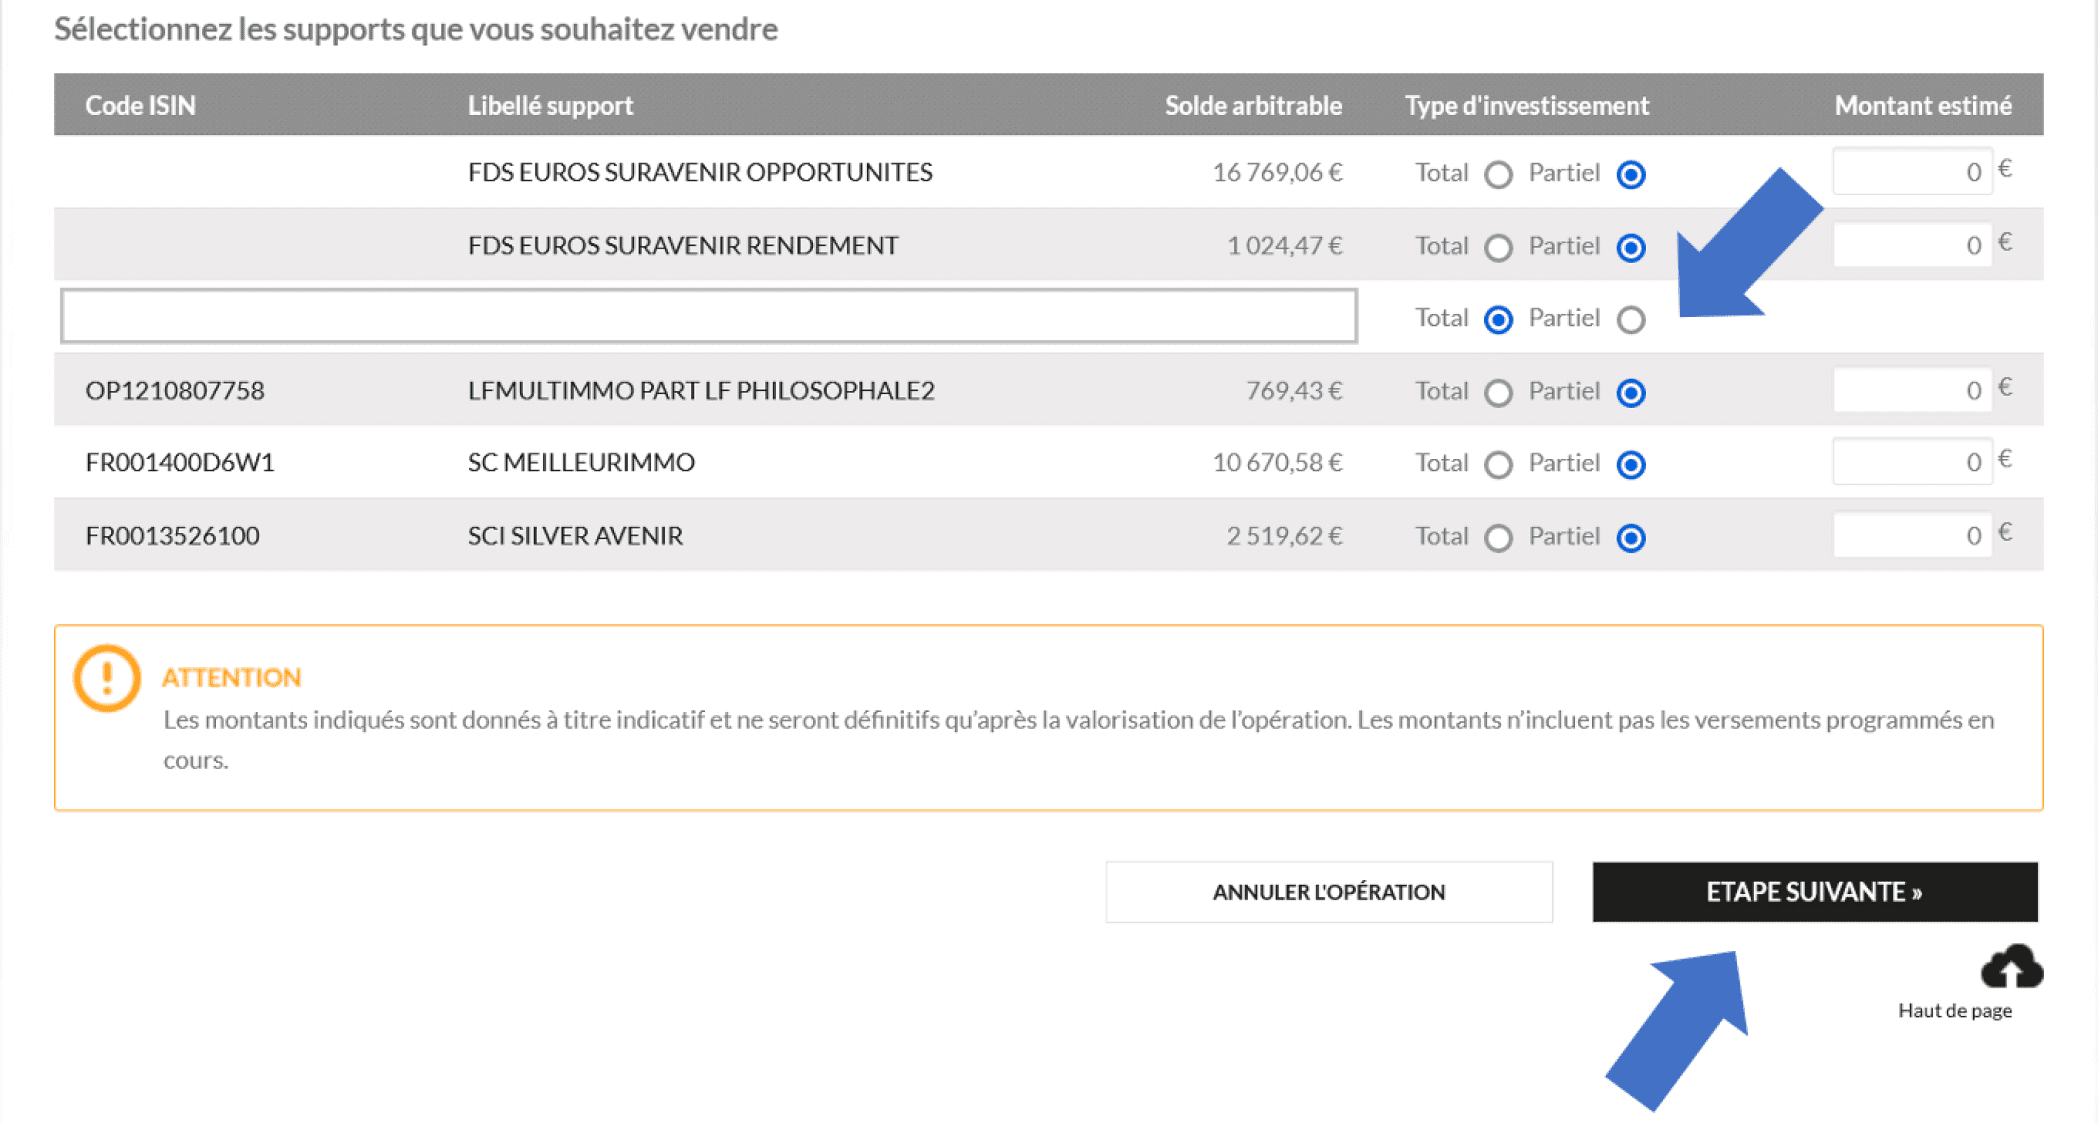Click the empty support name input field
Viewport: 2098px width, 1124px height.
coord(707,318)
